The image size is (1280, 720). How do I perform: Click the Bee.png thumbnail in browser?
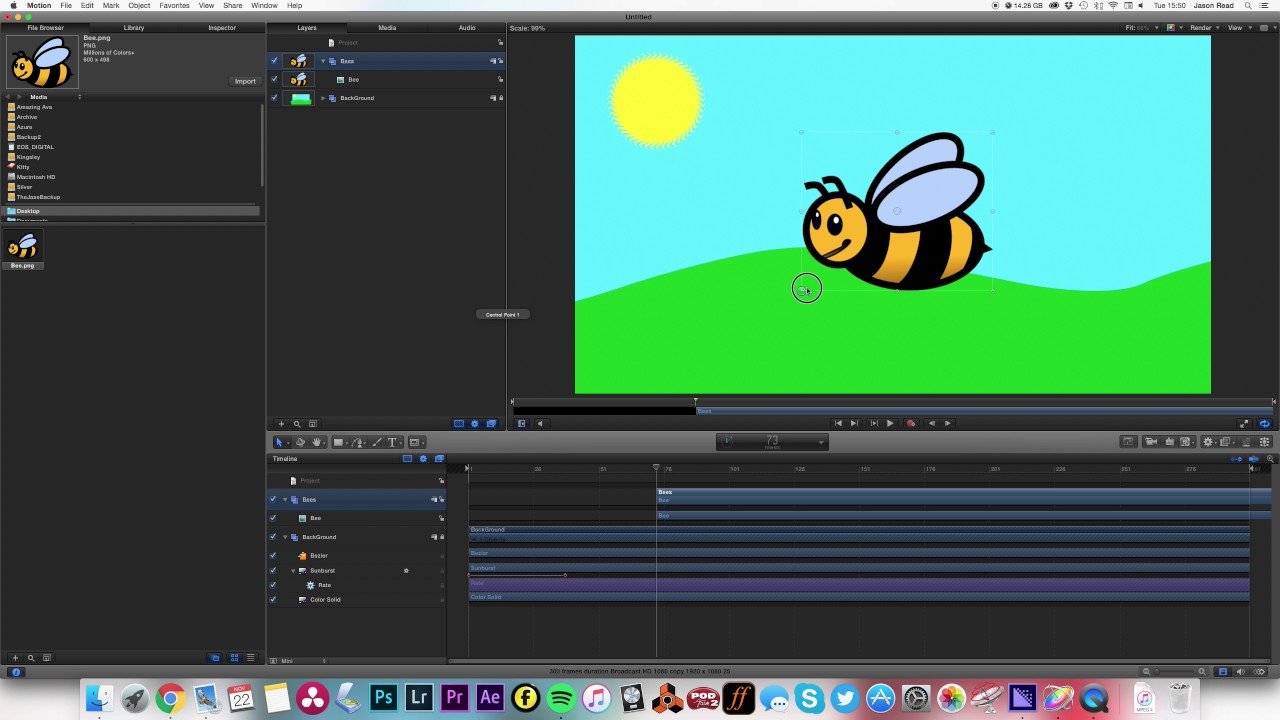(x=23, y=248)
